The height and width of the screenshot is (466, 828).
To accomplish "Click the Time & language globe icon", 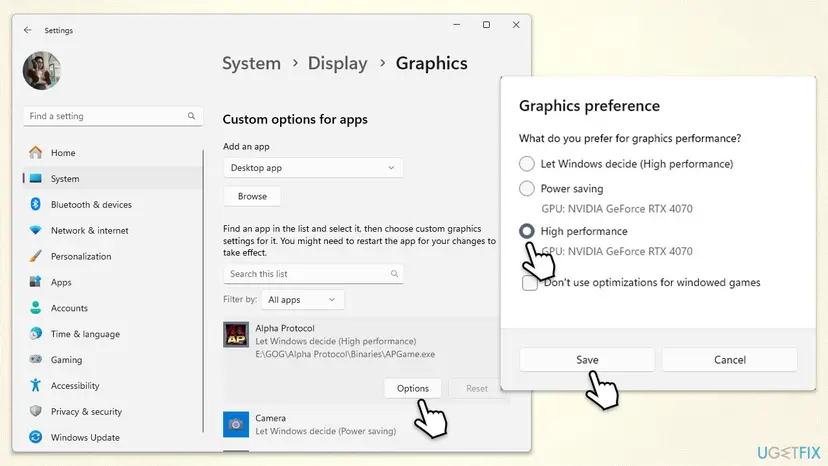I will [x=35, y=333].
